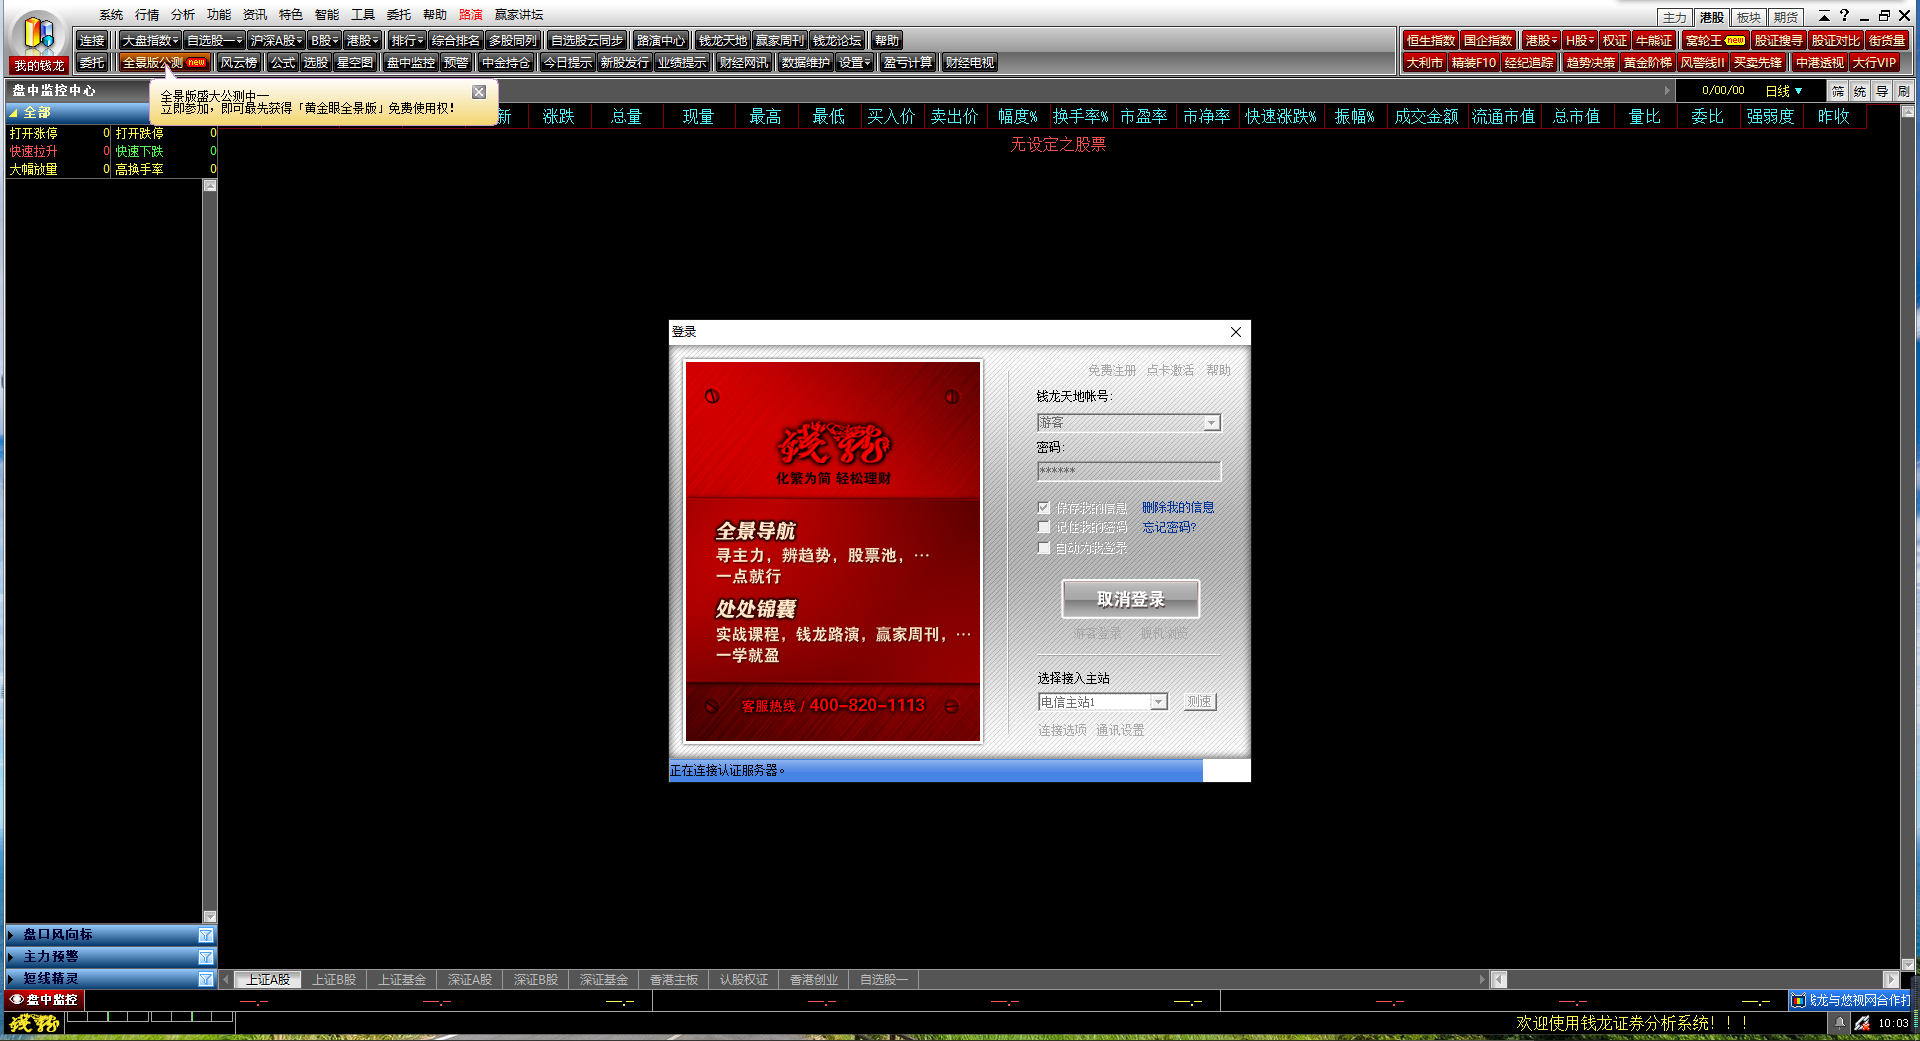This screenshot has height=1041, width=1920.
Task: Click 恒生指数 toolbar button
Action: click(x=1431, y=40)
